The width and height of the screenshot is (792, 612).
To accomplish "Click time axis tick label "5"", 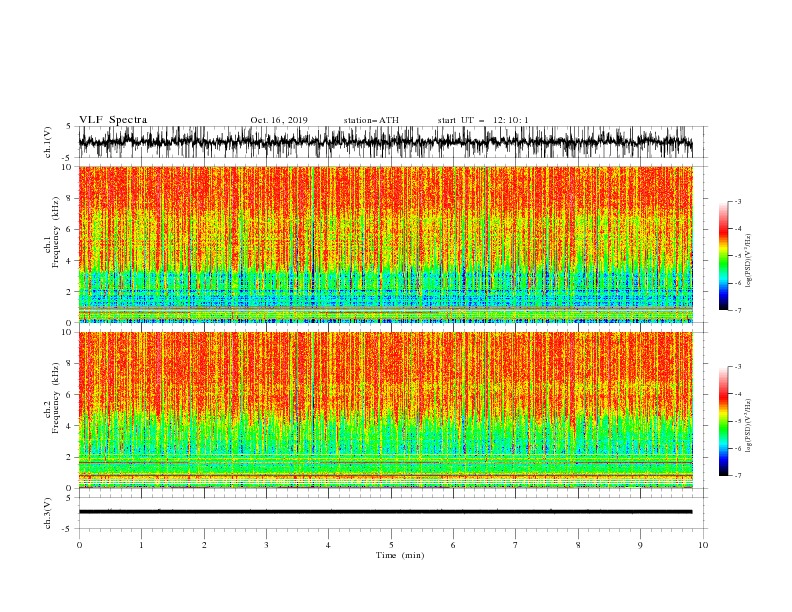I will click(391, 545).
